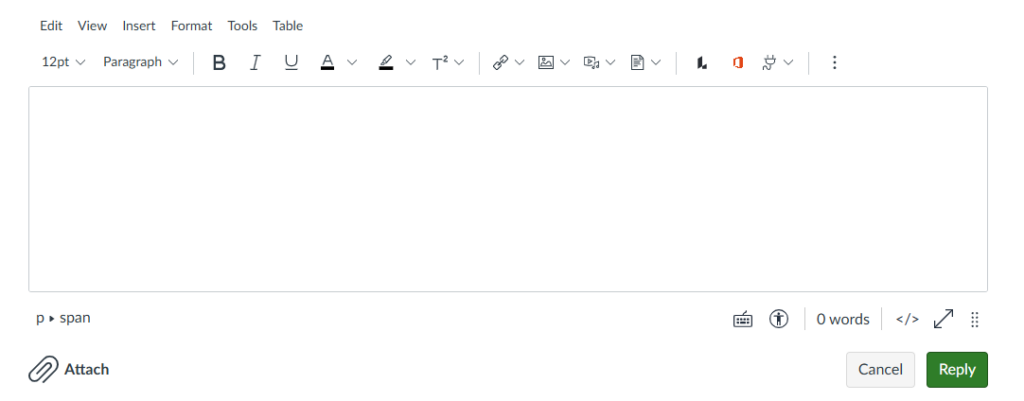Click the Documents icon in toolbar

(x=637, y=63)
